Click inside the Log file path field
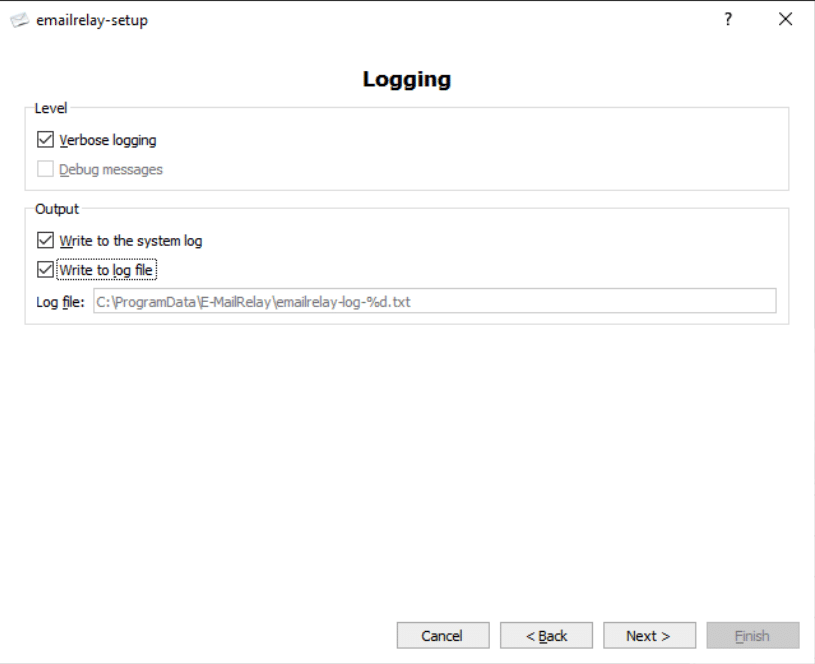This screenshot has height=664, width=815. (x=435, y=301)
